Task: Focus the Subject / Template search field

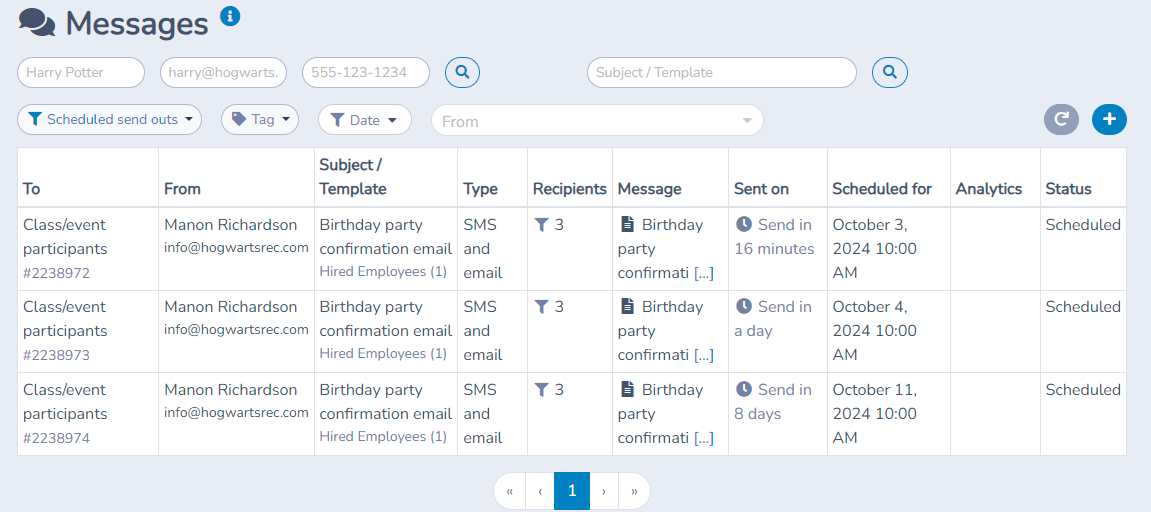Action: [x=722, y=73]
